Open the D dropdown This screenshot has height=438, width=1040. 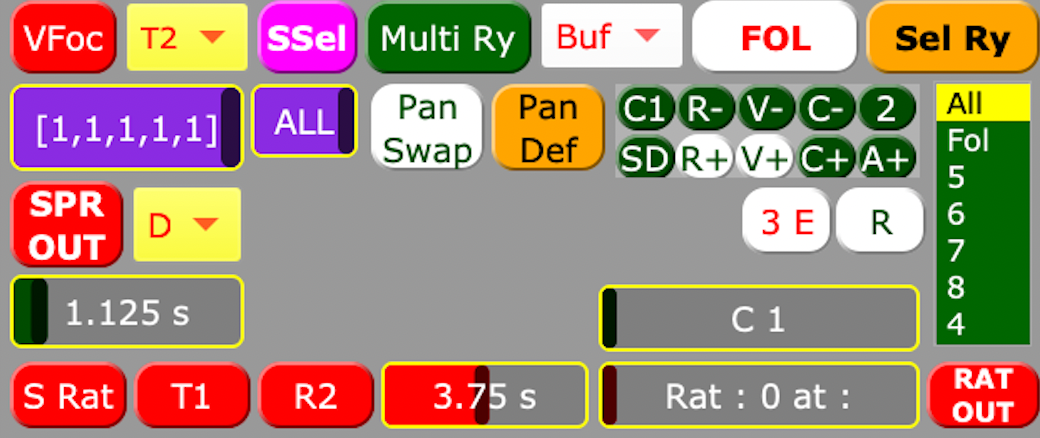(x=187, y=224)
